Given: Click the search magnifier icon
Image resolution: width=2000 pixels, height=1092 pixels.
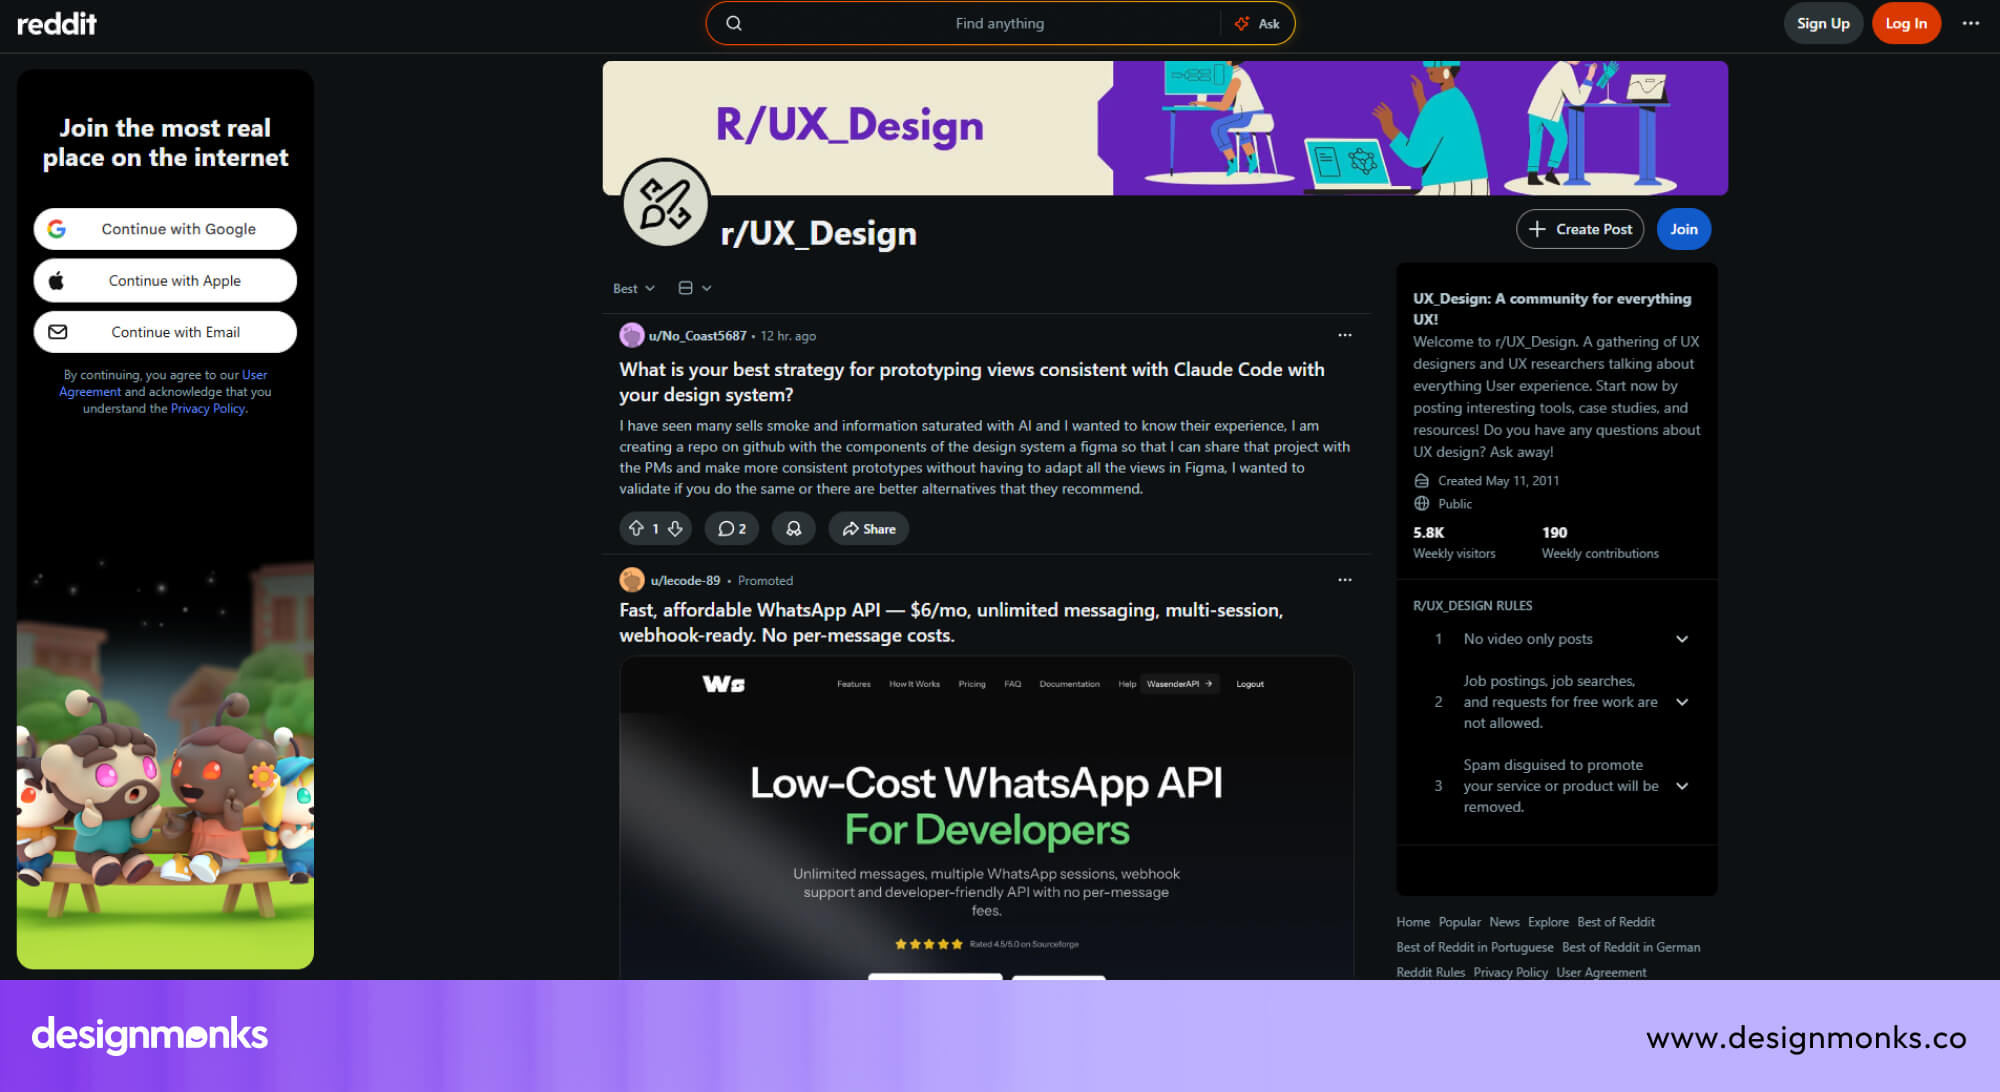Looking at the screenshot, I should pyautogui.click(x=734, y=23).
